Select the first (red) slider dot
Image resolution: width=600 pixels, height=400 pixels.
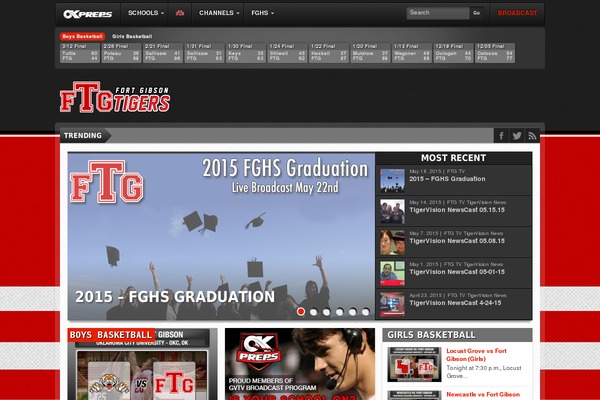pyautogui.click(x=301, y=312)
